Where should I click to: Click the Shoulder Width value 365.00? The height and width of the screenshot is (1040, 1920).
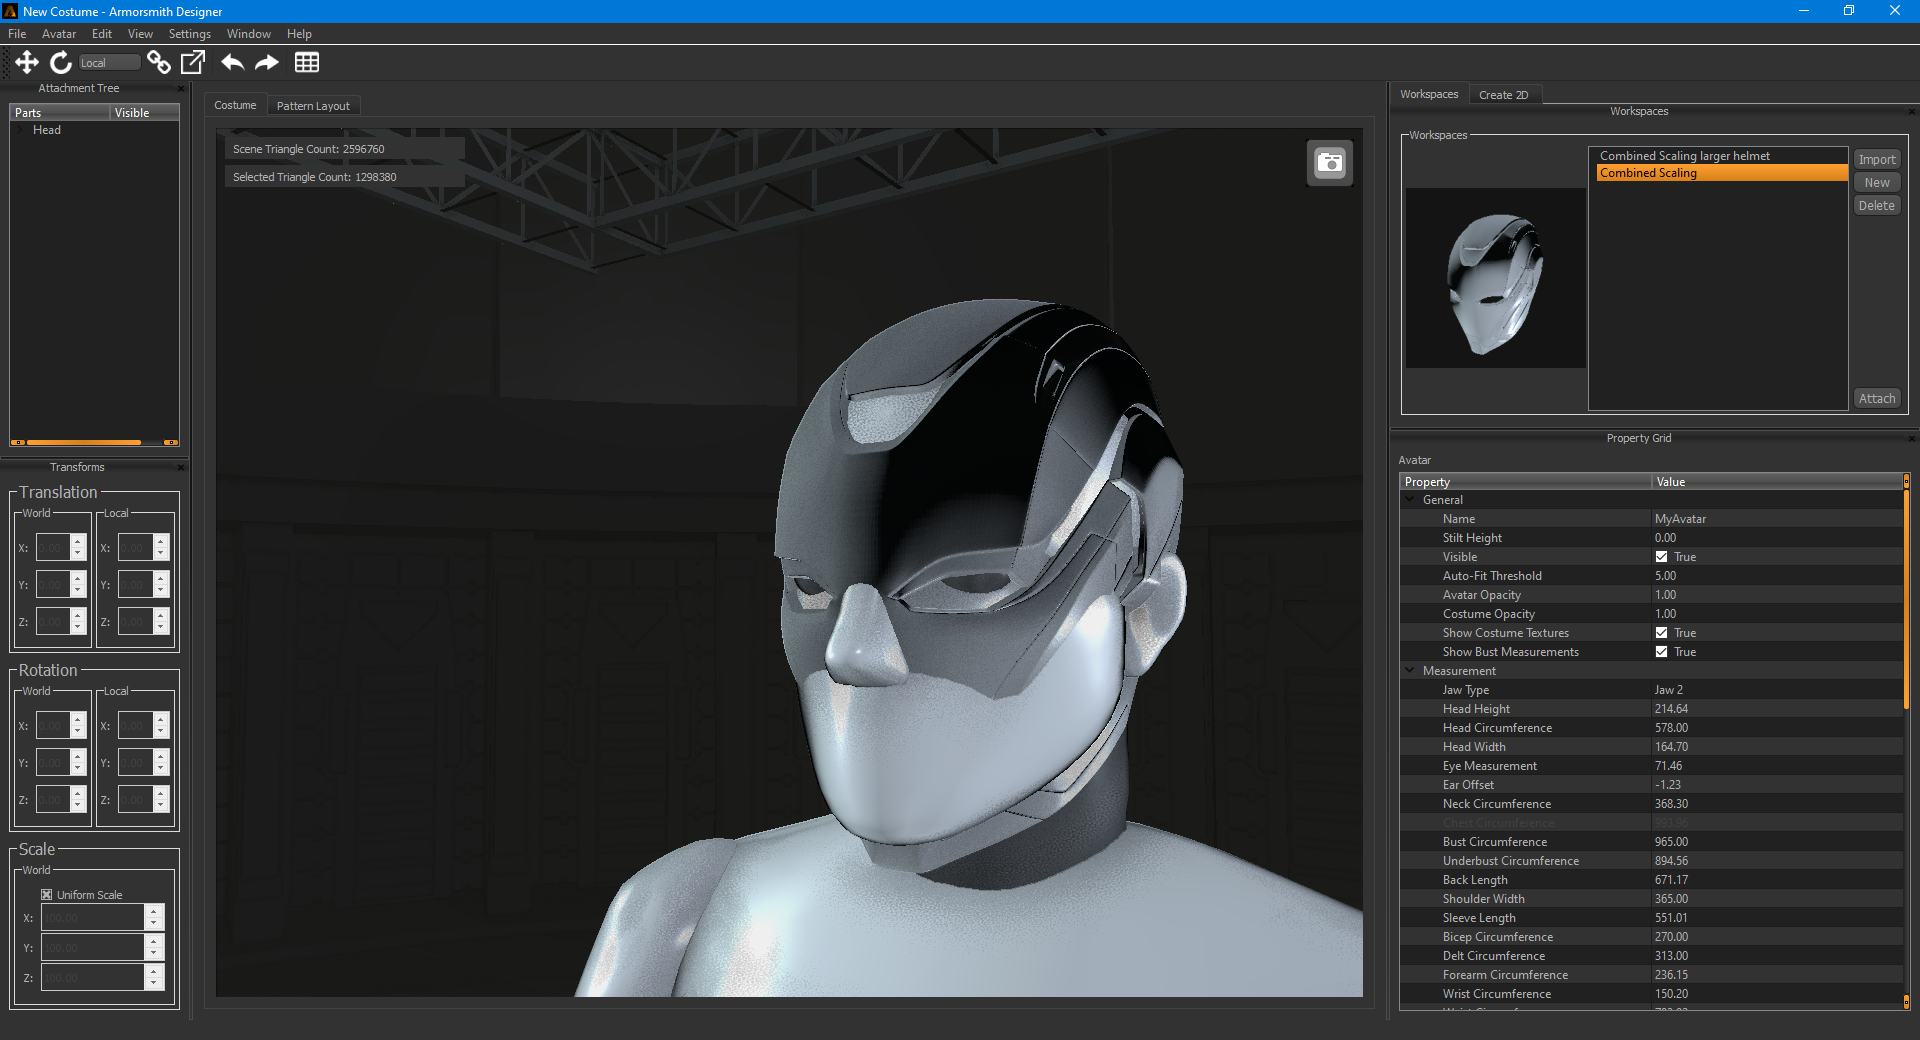[1776, 899]
